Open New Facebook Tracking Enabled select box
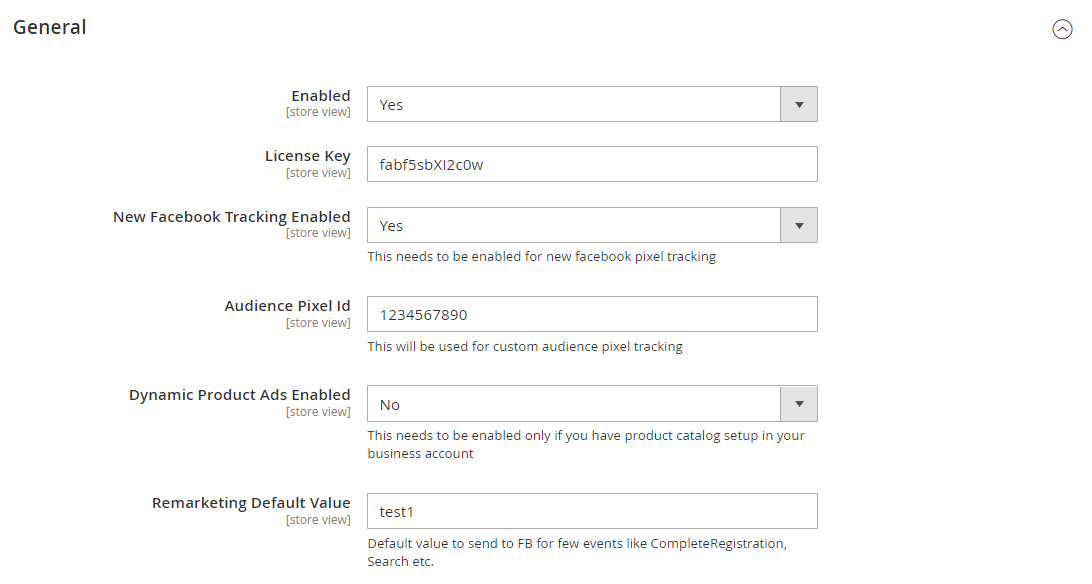This screenshot has height=584, width=1092. pos(573,225)
